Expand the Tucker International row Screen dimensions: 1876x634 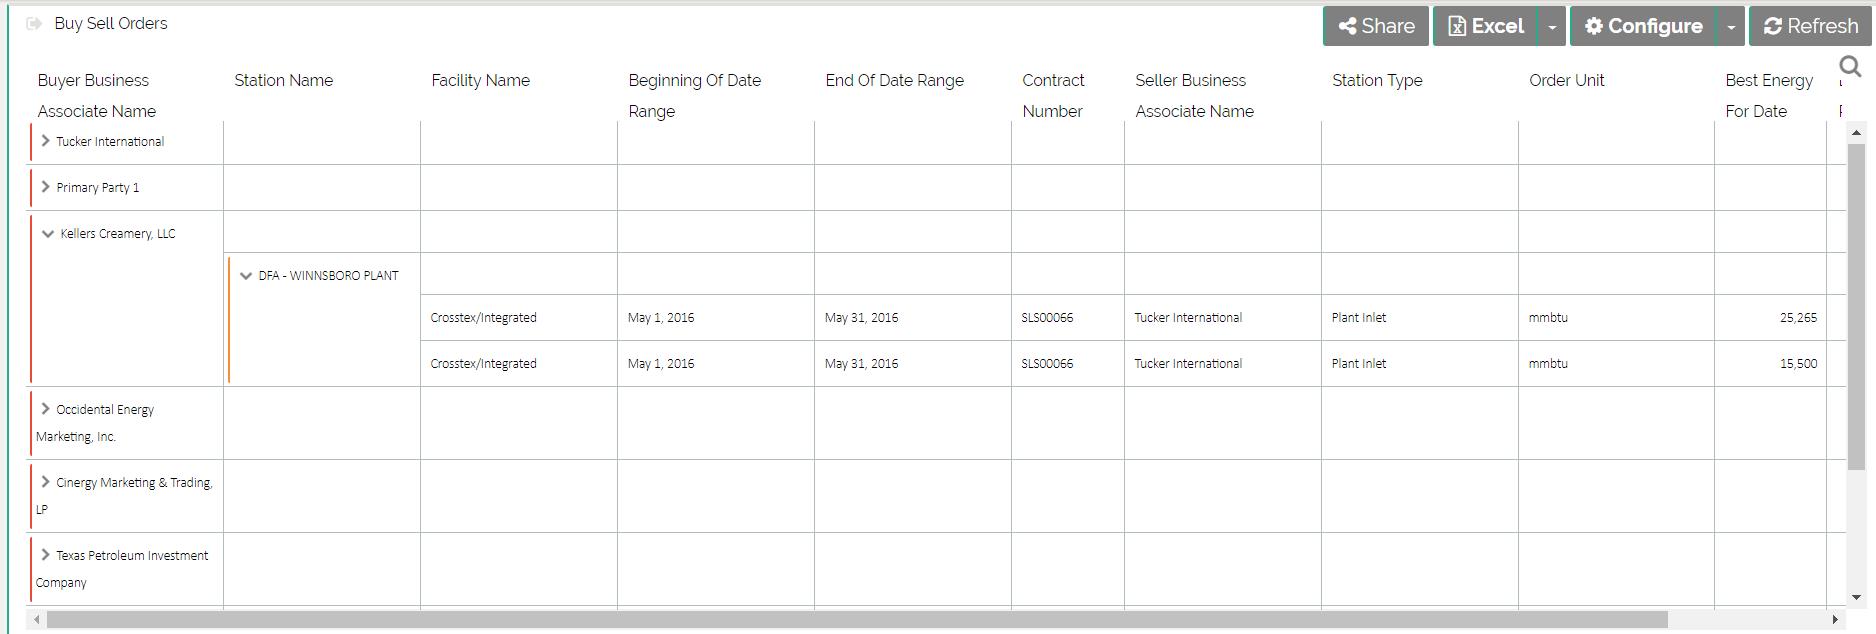tap(45, 141)
